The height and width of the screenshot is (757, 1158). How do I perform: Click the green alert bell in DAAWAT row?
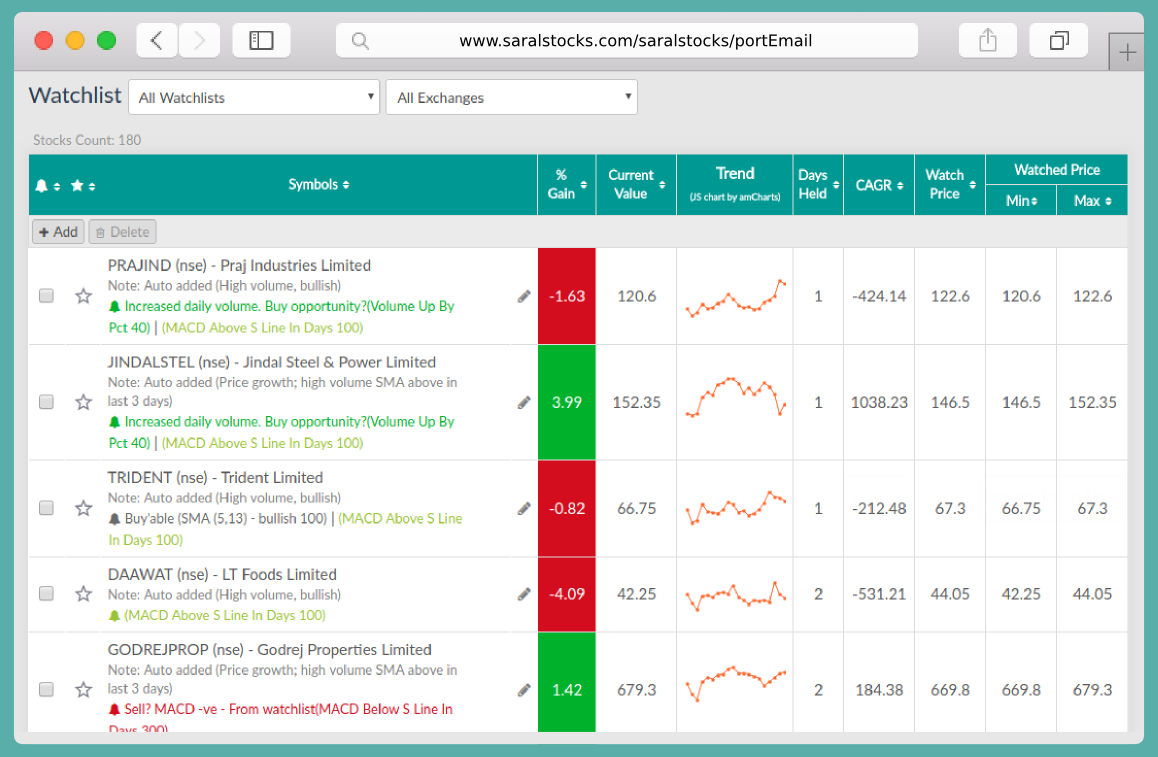point(114,616)
